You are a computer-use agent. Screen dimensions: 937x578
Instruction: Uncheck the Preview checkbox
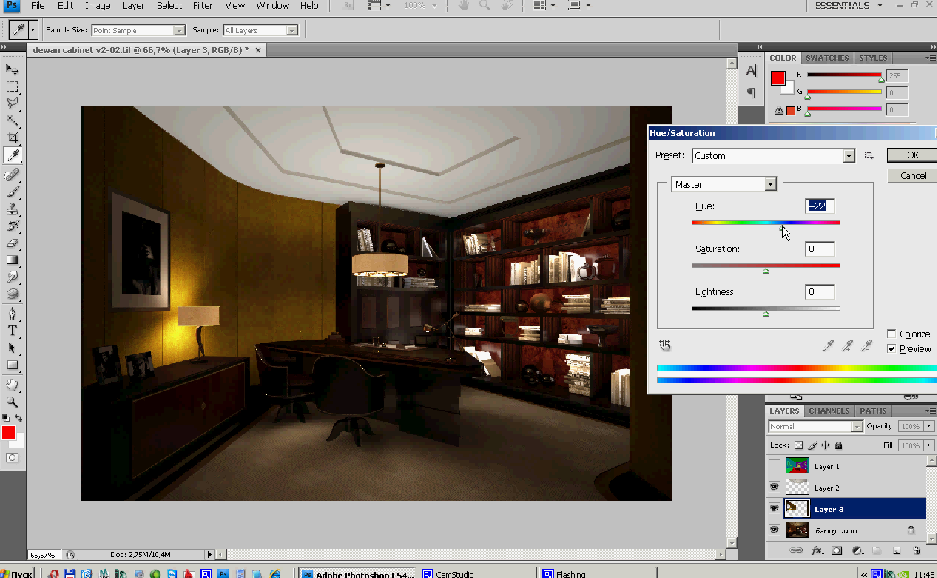(892, 348)
